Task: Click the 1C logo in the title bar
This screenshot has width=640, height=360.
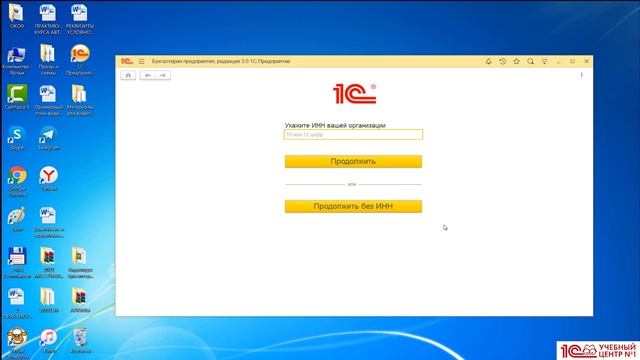Action: coord(127,61)
